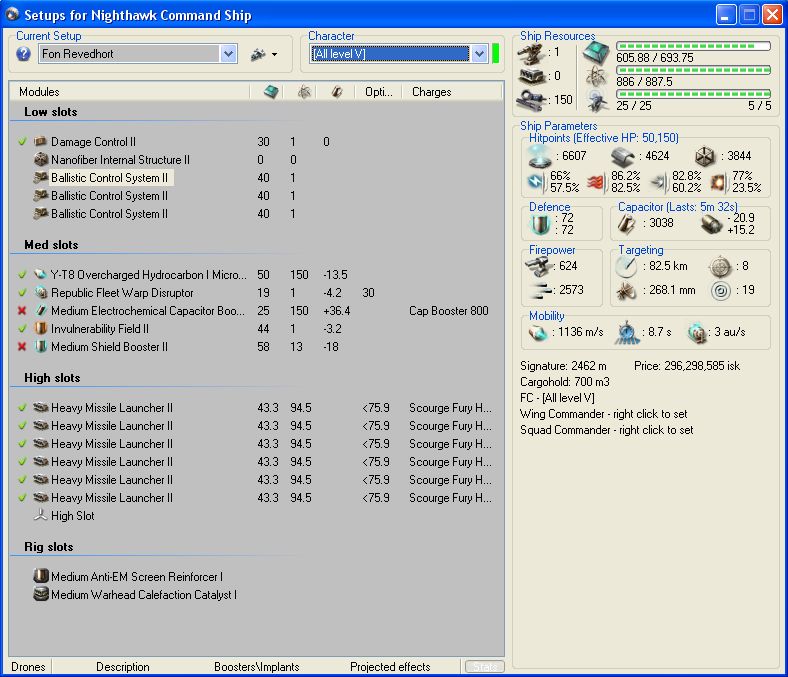The height and width of the screenshot is (677, 788).
Task: Click the kinetic resistance icon
Action: 659,182
